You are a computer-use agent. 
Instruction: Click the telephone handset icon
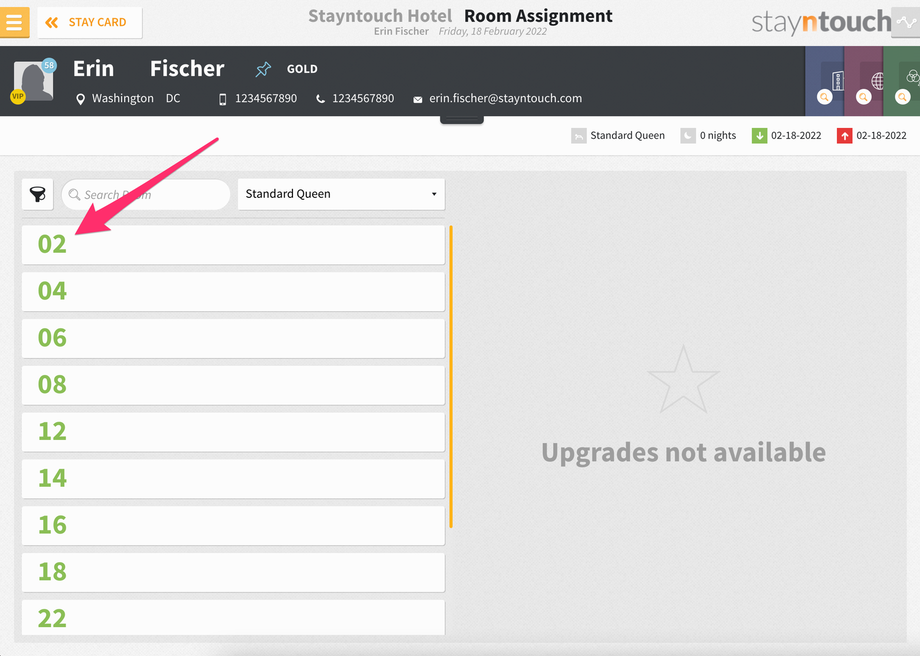[320, 99]
